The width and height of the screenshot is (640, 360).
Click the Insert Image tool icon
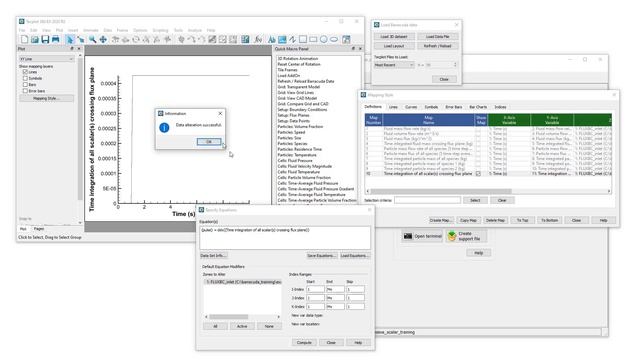pyautogui.click(x=282, y=40)
